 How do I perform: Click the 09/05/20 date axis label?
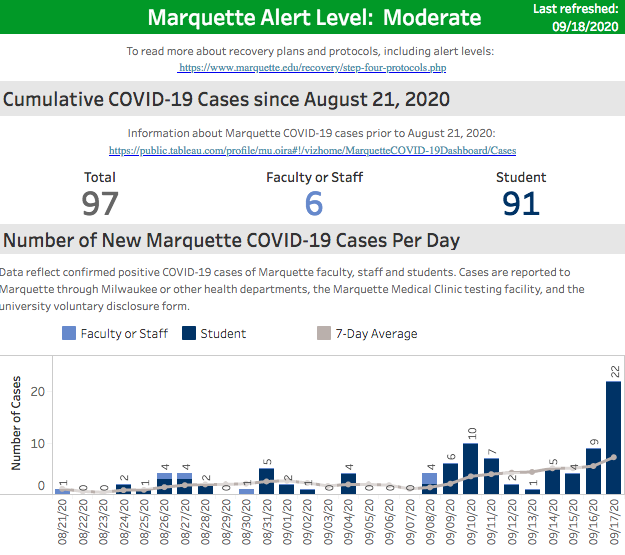pyautogui.click(x=369, y=522)
